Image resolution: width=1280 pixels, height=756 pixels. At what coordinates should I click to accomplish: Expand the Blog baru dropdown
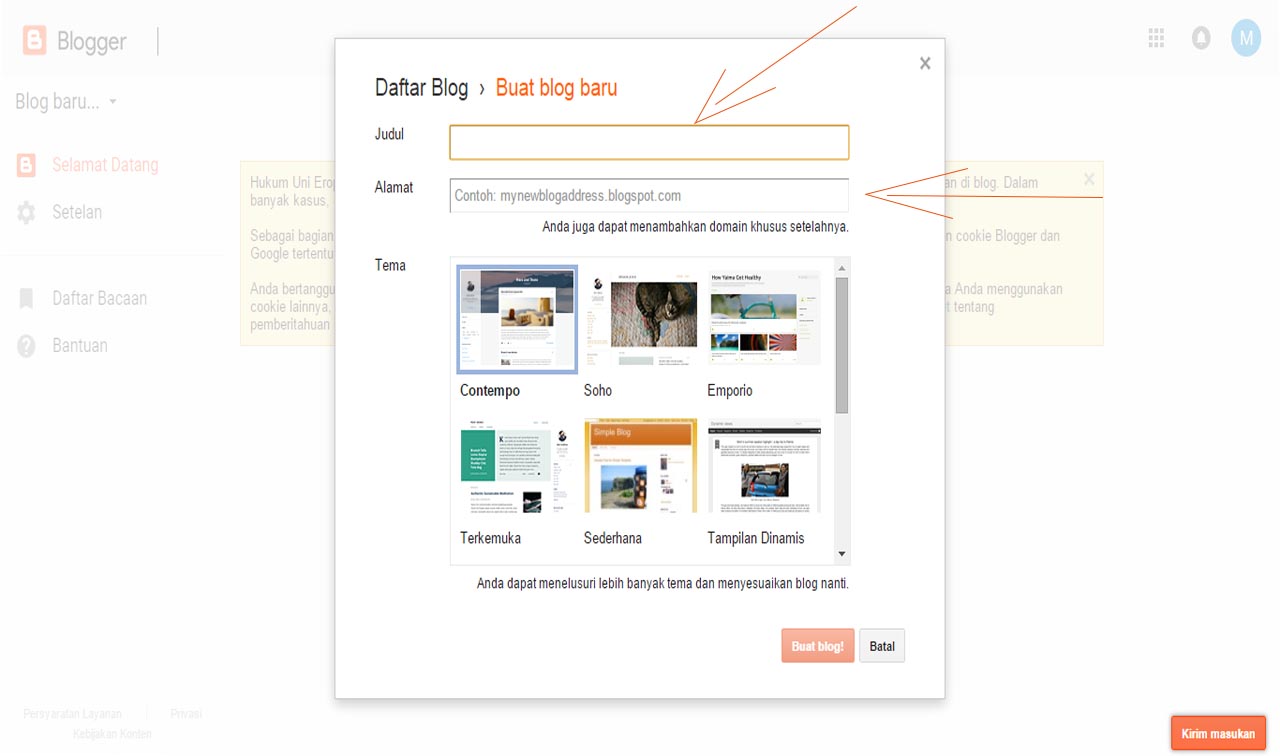point(112,102)
